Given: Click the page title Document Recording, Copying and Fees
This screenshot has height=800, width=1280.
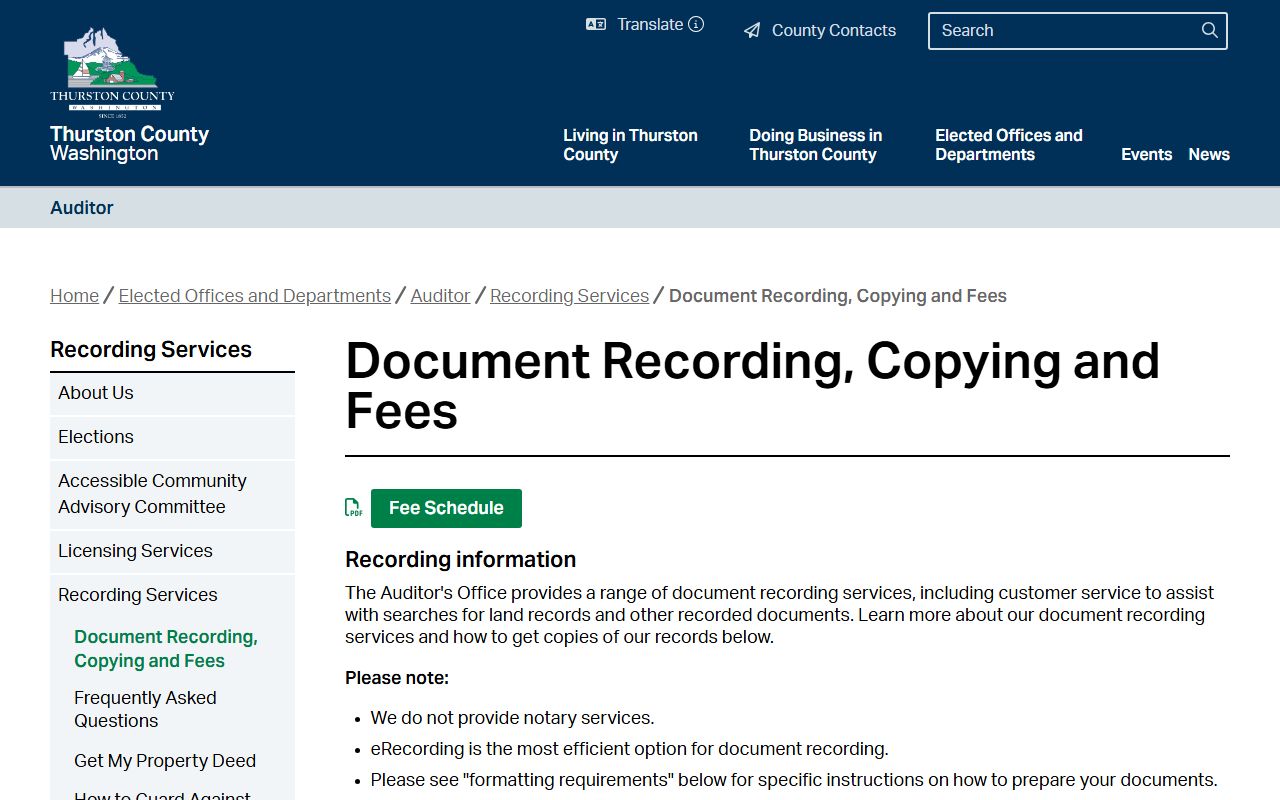Looking at the screenshot, I should coord(752,386).
